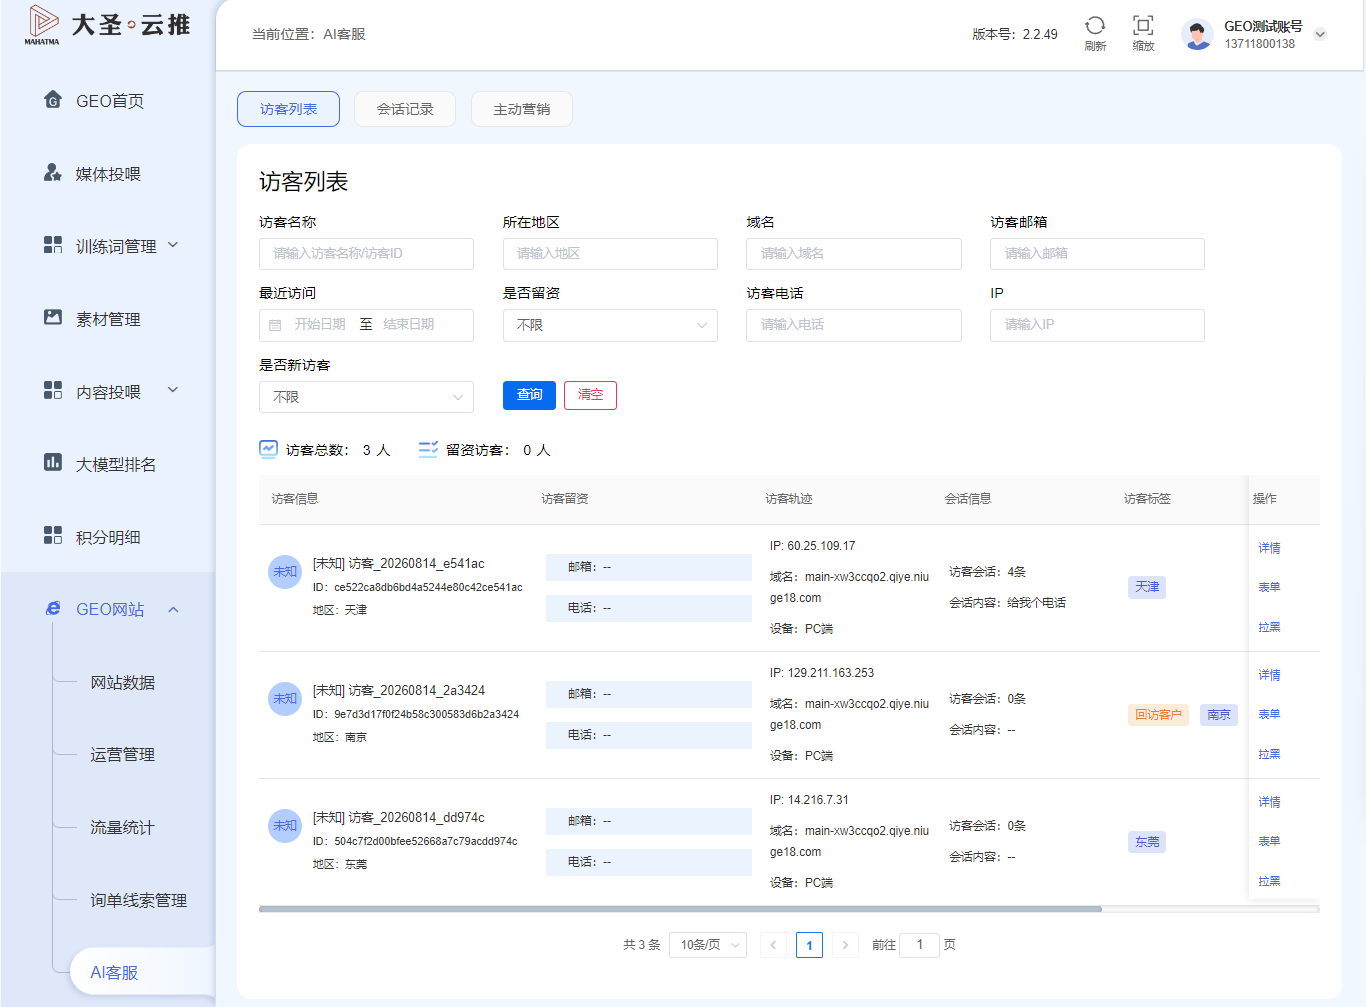The image size is (1366, 1007).
Task: Click the 天津 visitor tag
Action: point(1147,587)
